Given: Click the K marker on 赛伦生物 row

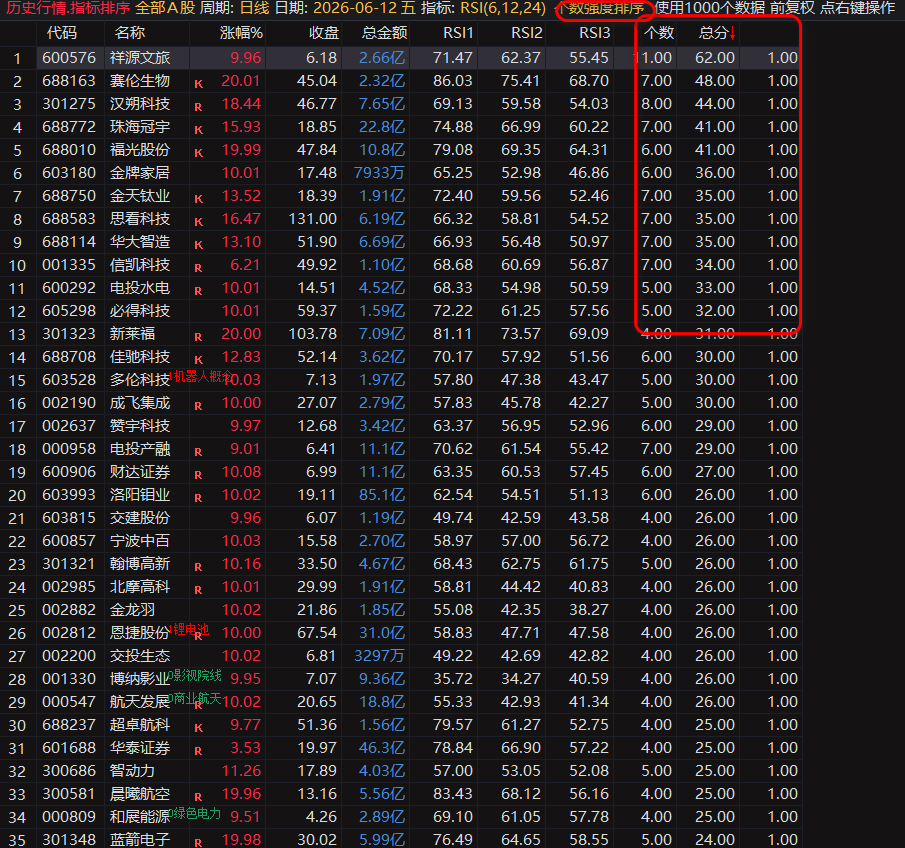Looking at the screenshot, I should pyautogui.click(x=199, y=84).
